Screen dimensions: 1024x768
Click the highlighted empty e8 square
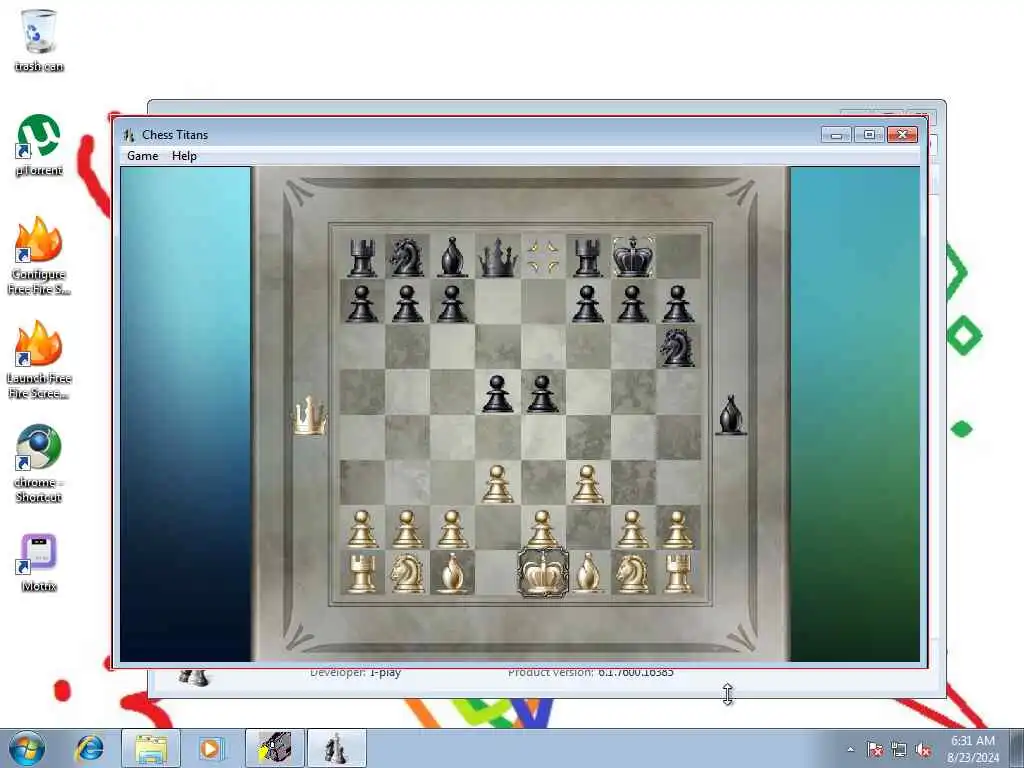pyautogui.click(x=543, y=257)
